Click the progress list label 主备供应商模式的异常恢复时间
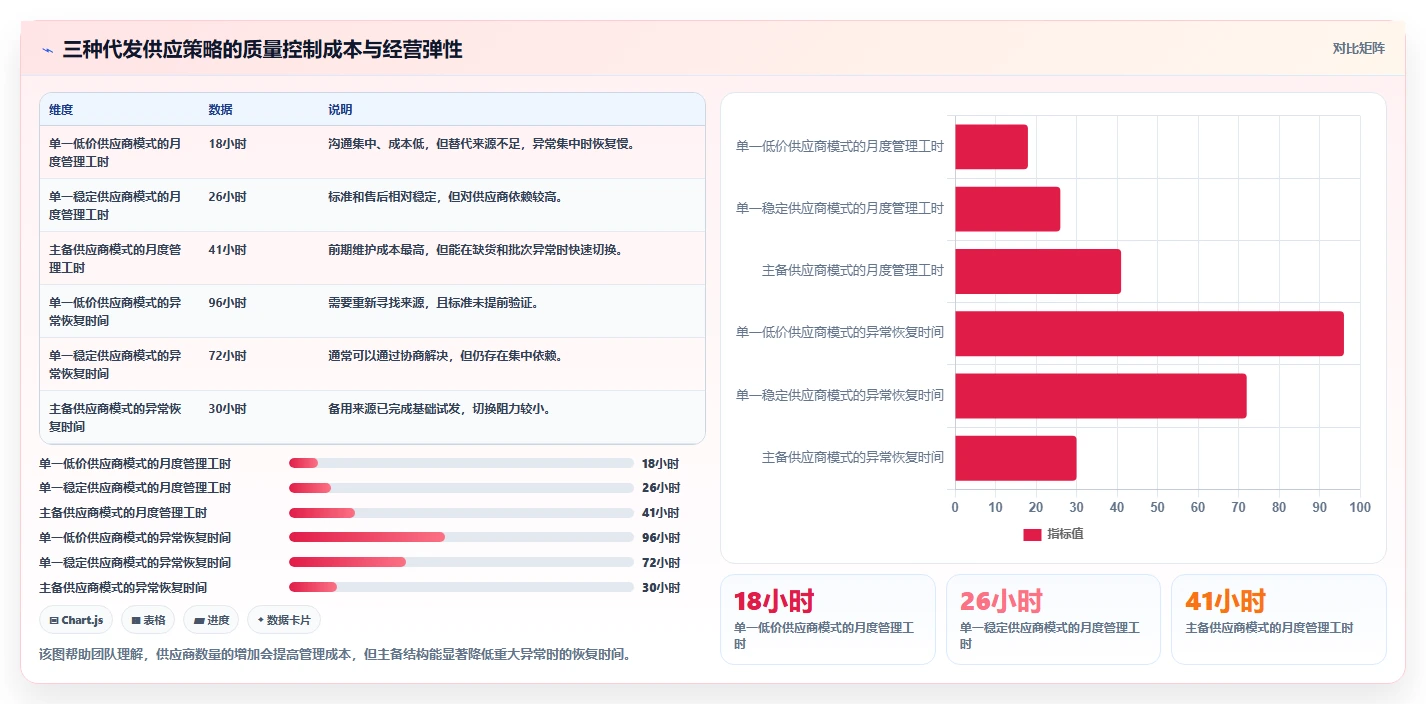 (123, 587)
